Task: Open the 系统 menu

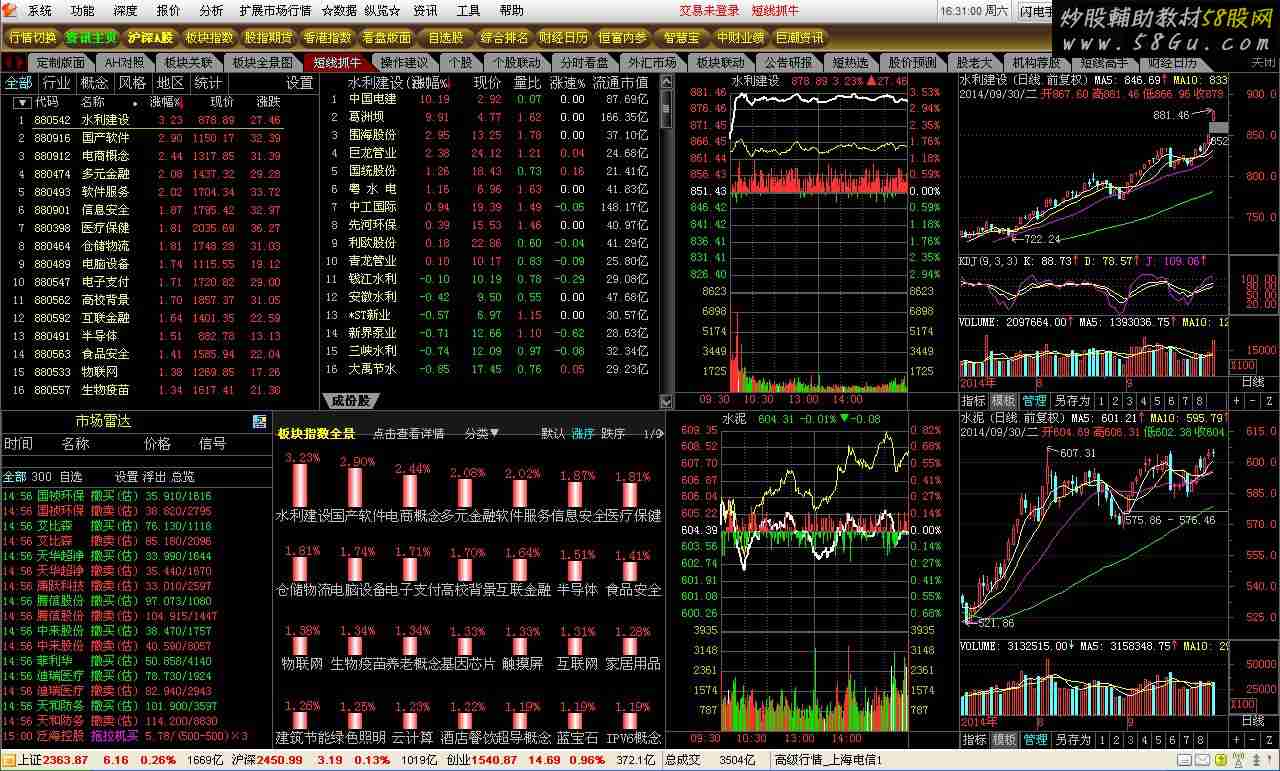Action: click(x=40, y=11)
